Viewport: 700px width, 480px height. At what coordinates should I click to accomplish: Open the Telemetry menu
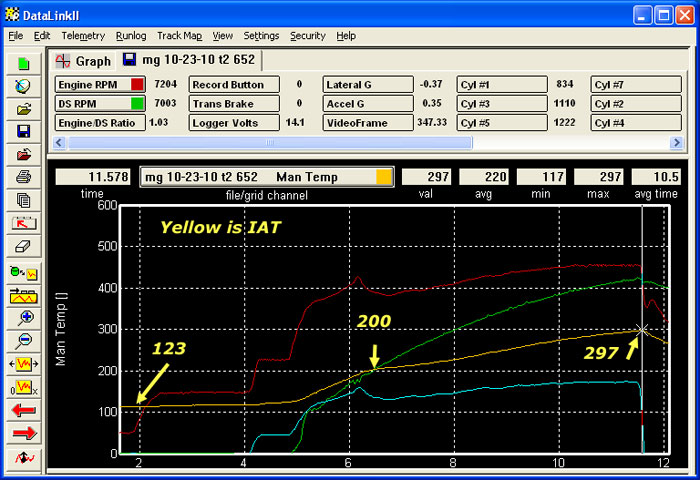coord(83,35)
